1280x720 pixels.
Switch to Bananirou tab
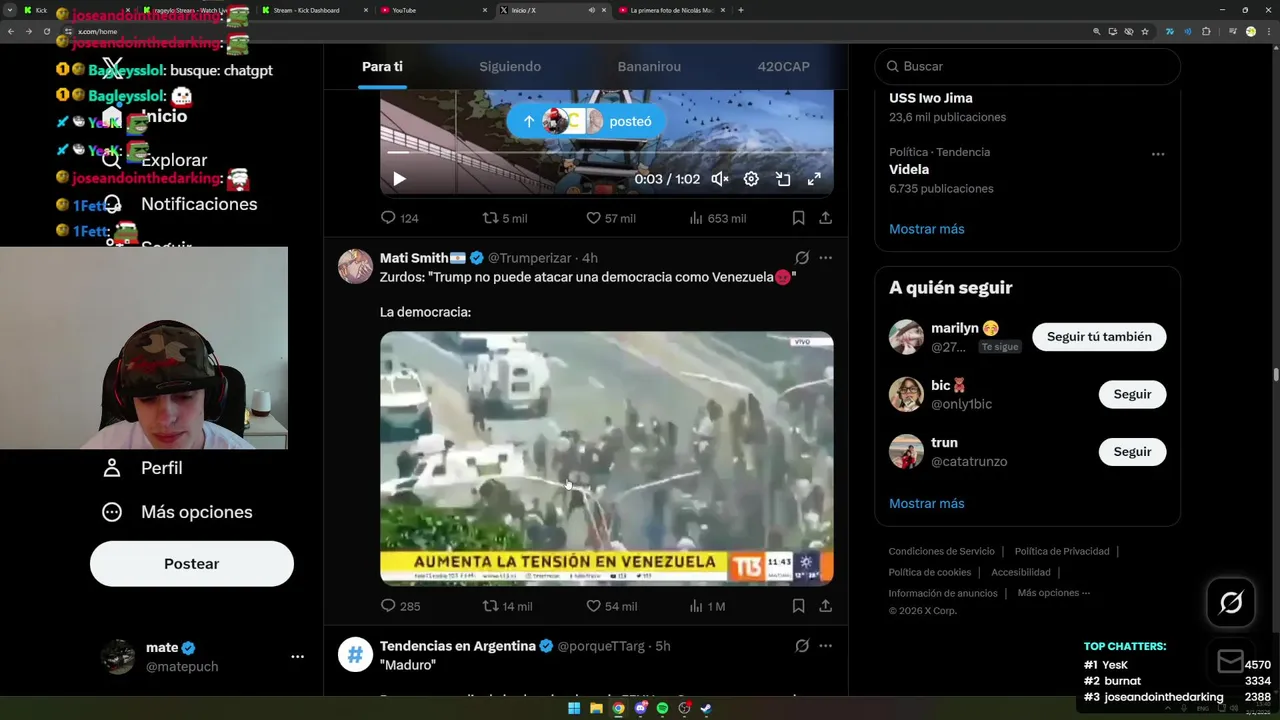(649, 67)
